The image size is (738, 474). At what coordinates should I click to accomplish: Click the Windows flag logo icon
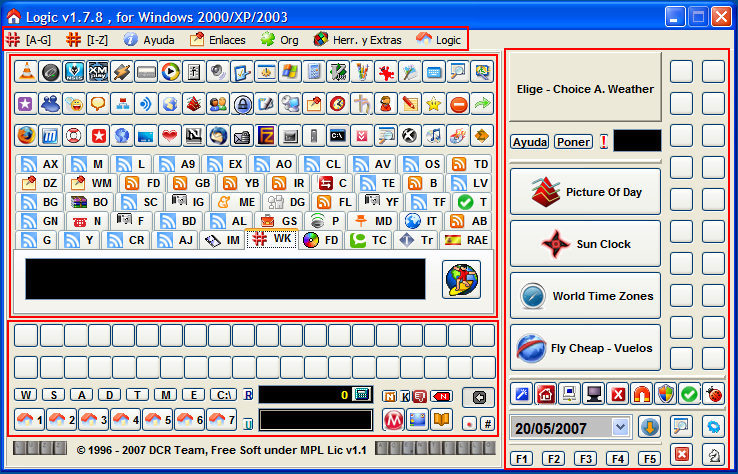click(290, 72)
